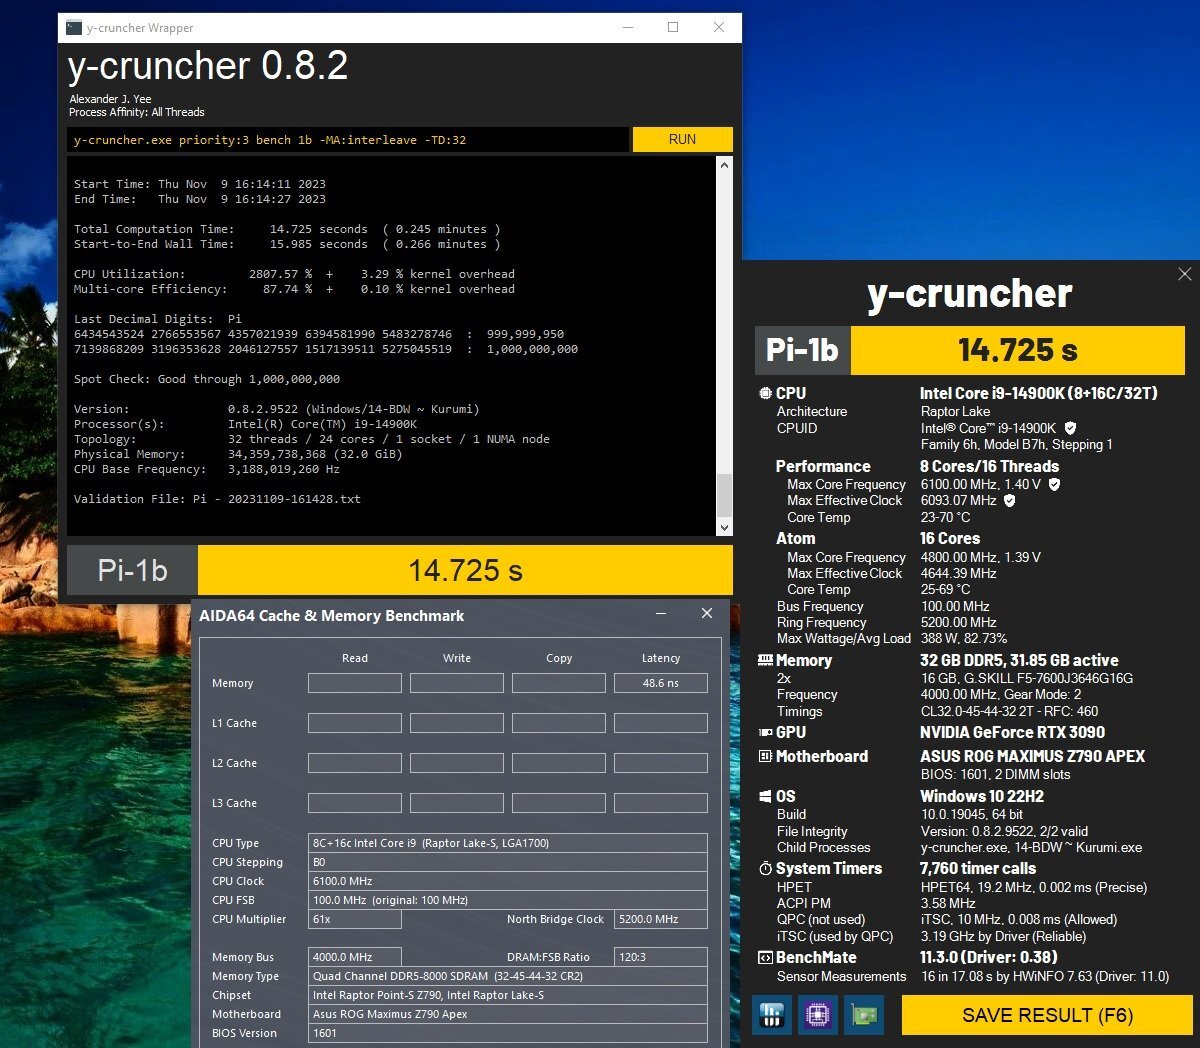Viewport: 1200px width, 1048px height.
Task: Click the AIDA64 L2 Cache Write result box
Action: pyautogui.click(x=457, y=763)
